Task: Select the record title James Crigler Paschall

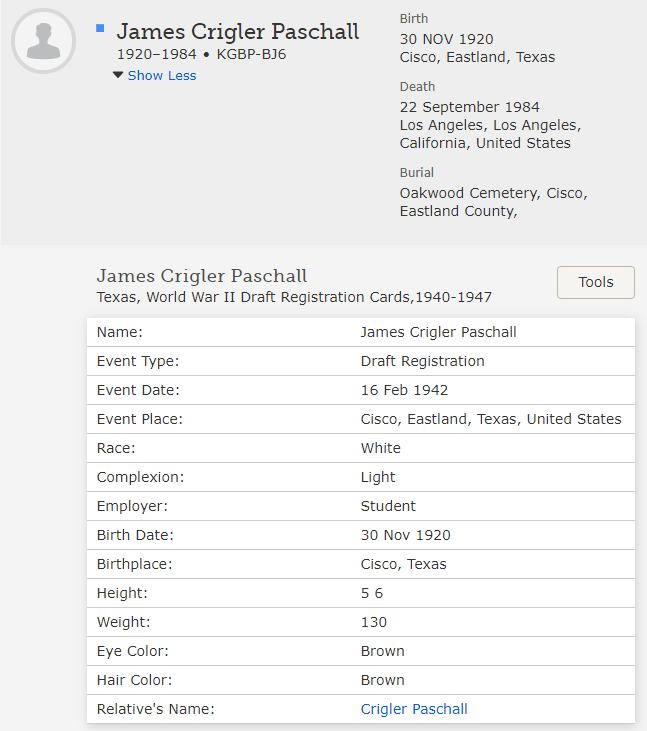Action: [202, 276]
